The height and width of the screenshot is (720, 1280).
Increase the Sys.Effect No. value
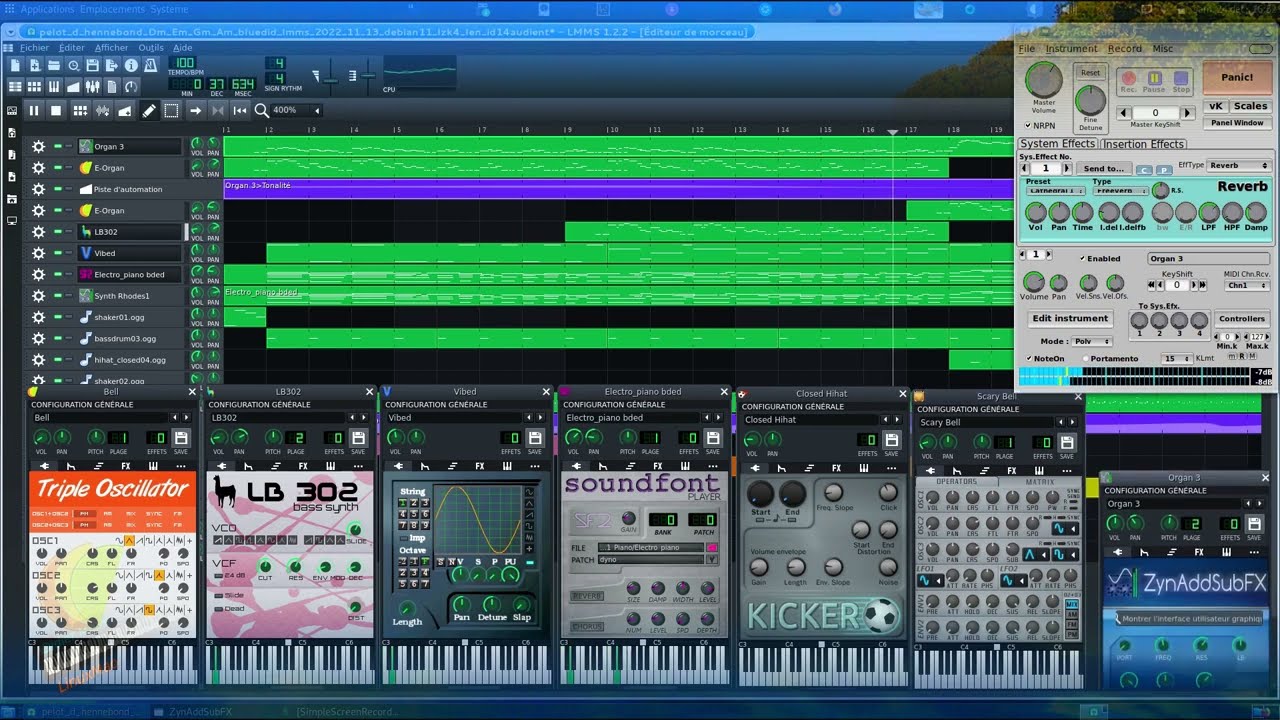pos(1067,169)
